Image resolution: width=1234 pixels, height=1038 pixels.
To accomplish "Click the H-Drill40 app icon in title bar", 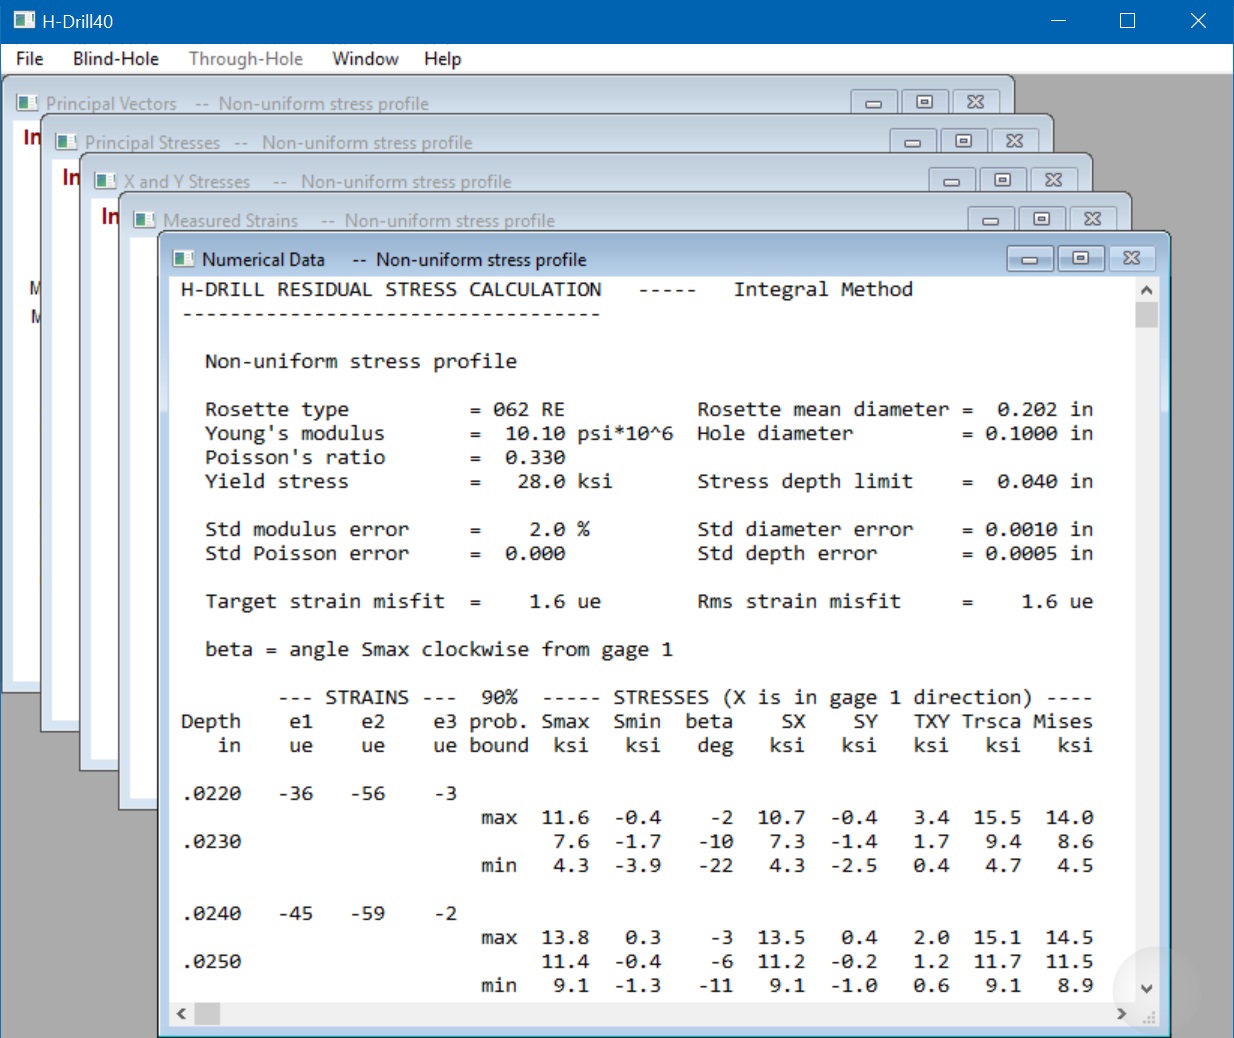I will pos(24,20).
